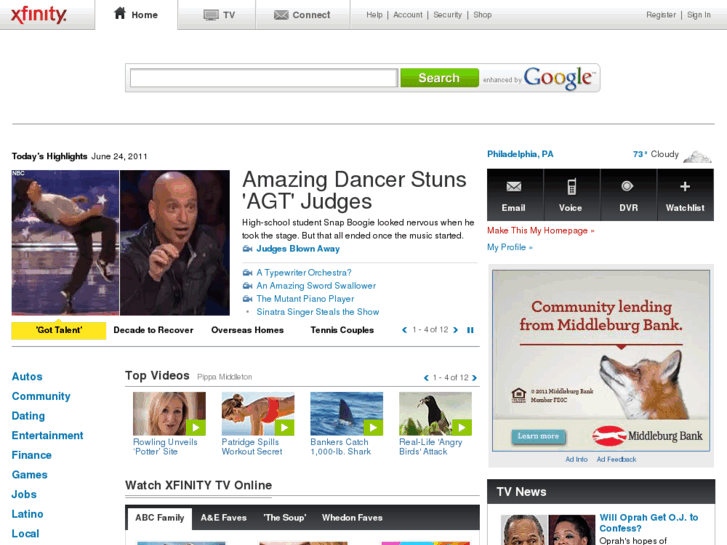The image size is (727, 545).
Task: Go to previous Top Videos page arrow
Action: tap(426, 378)
